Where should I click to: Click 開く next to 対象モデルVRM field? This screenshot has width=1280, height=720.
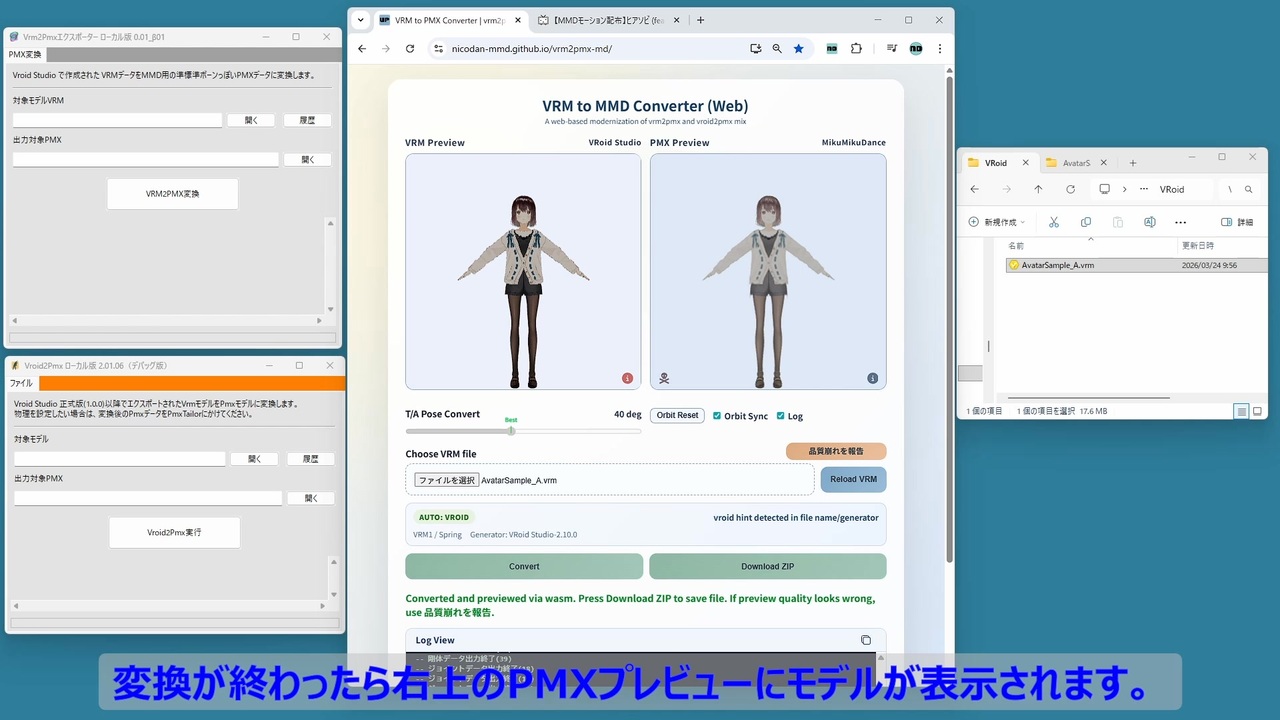(x=251, y=120)
